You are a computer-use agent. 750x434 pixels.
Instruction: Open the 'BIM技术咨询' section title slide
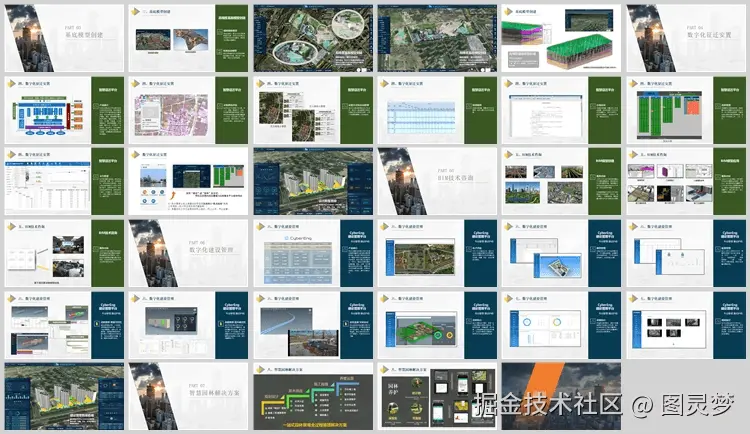437,181
